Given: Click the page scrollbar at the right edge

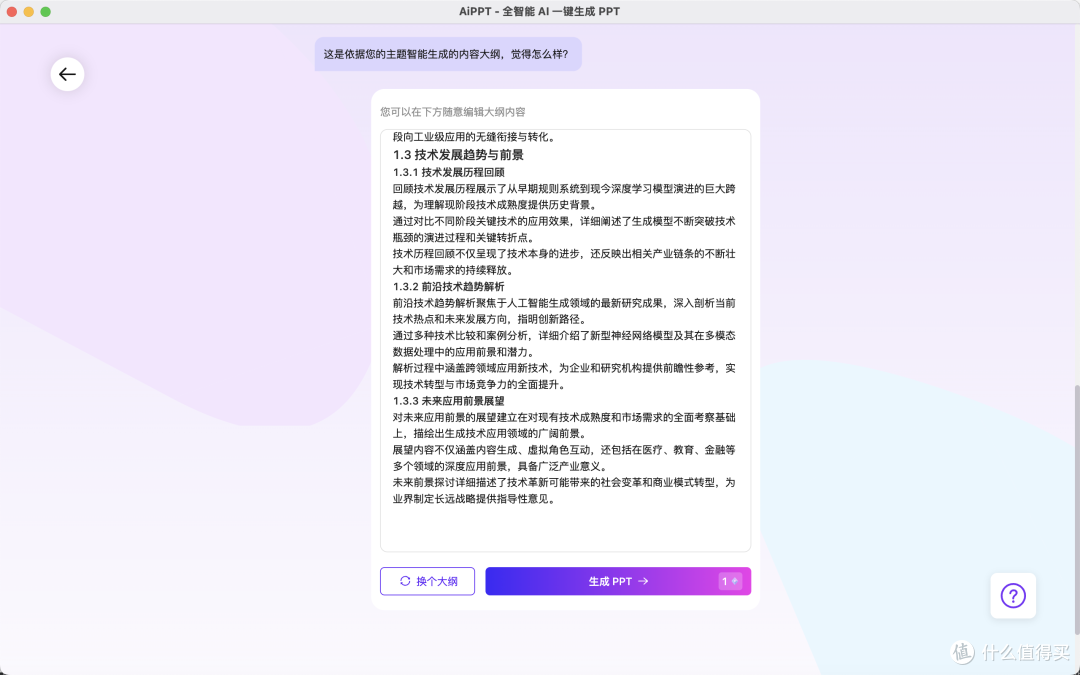Looking at the screenshot, I should coord(1077,510).
